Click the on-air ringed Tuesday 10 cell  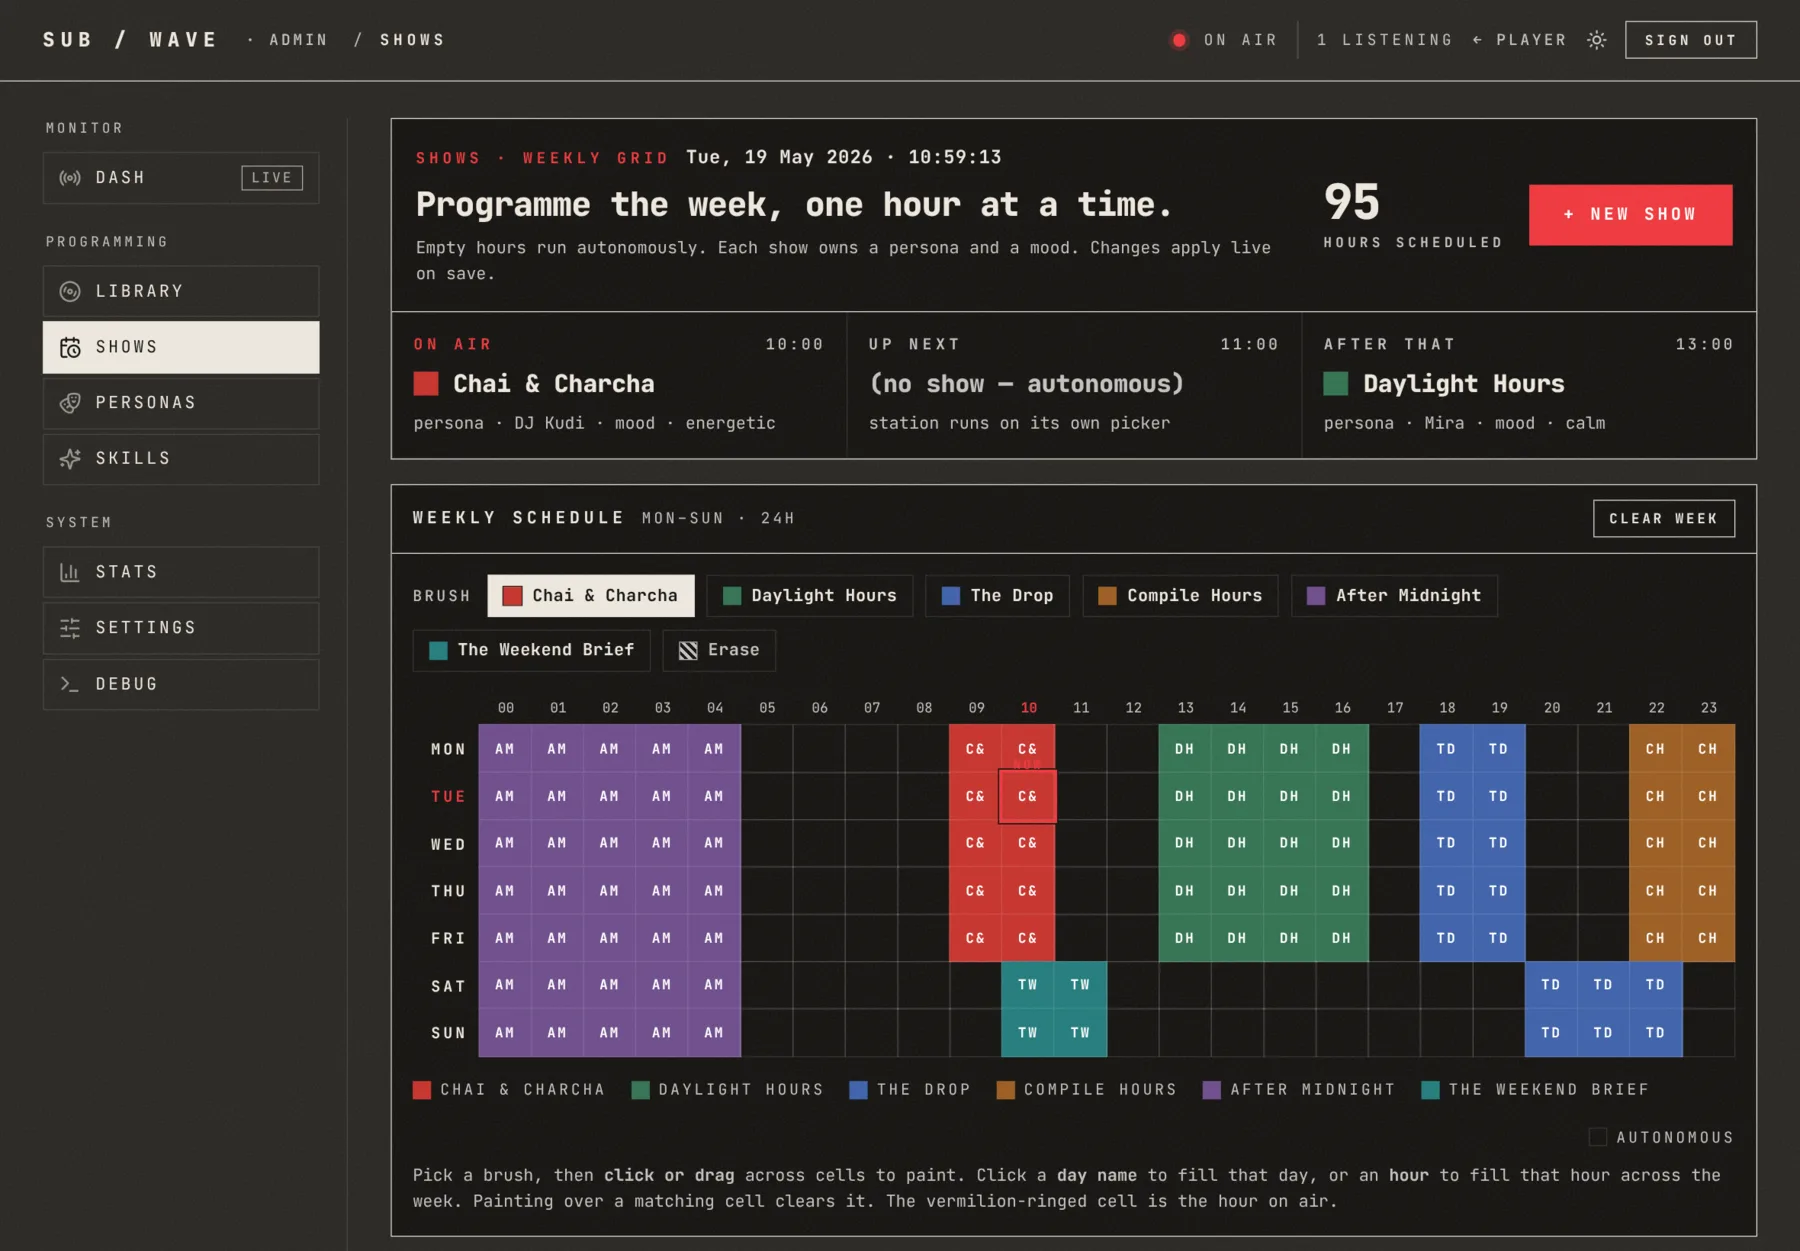[1028, 797]
